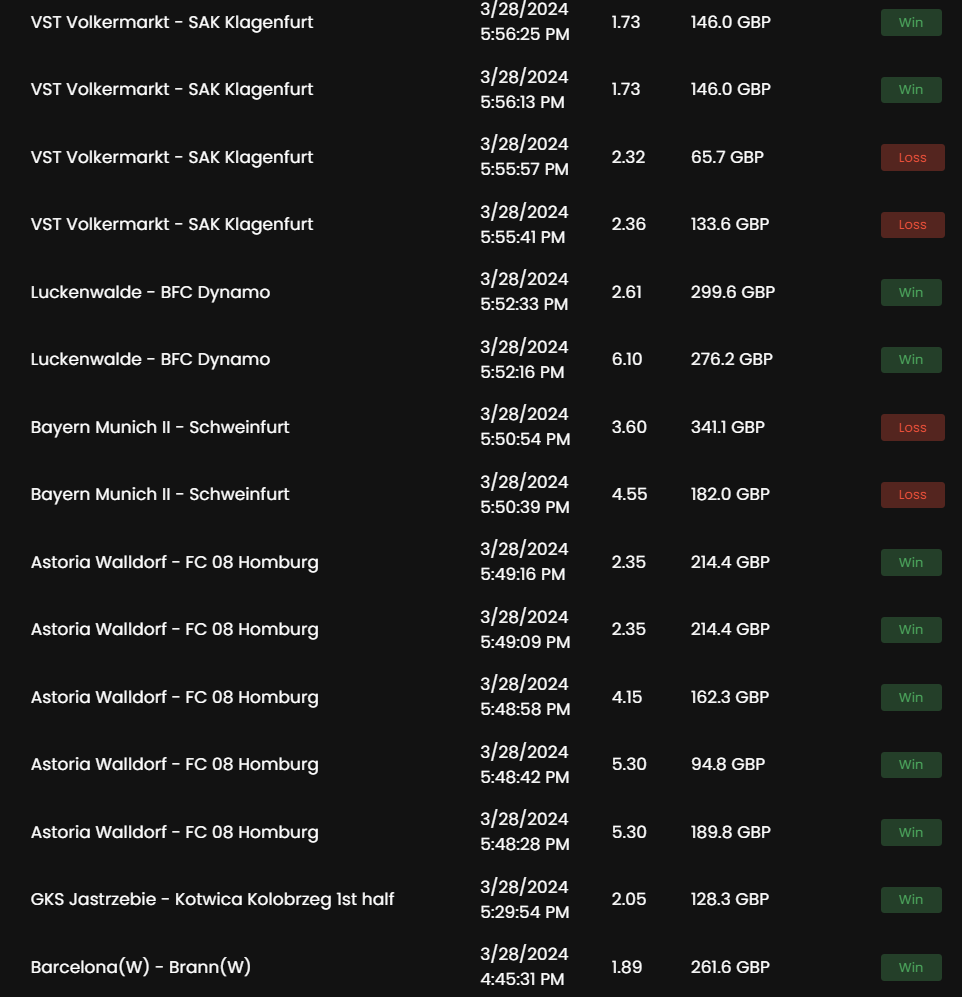The width and height of the screenshot is (962, 997).
Task: Open the GKS Jastrzebie - Kotwica Kolobrzeg 1st half match
Action: tap(212, 899)
